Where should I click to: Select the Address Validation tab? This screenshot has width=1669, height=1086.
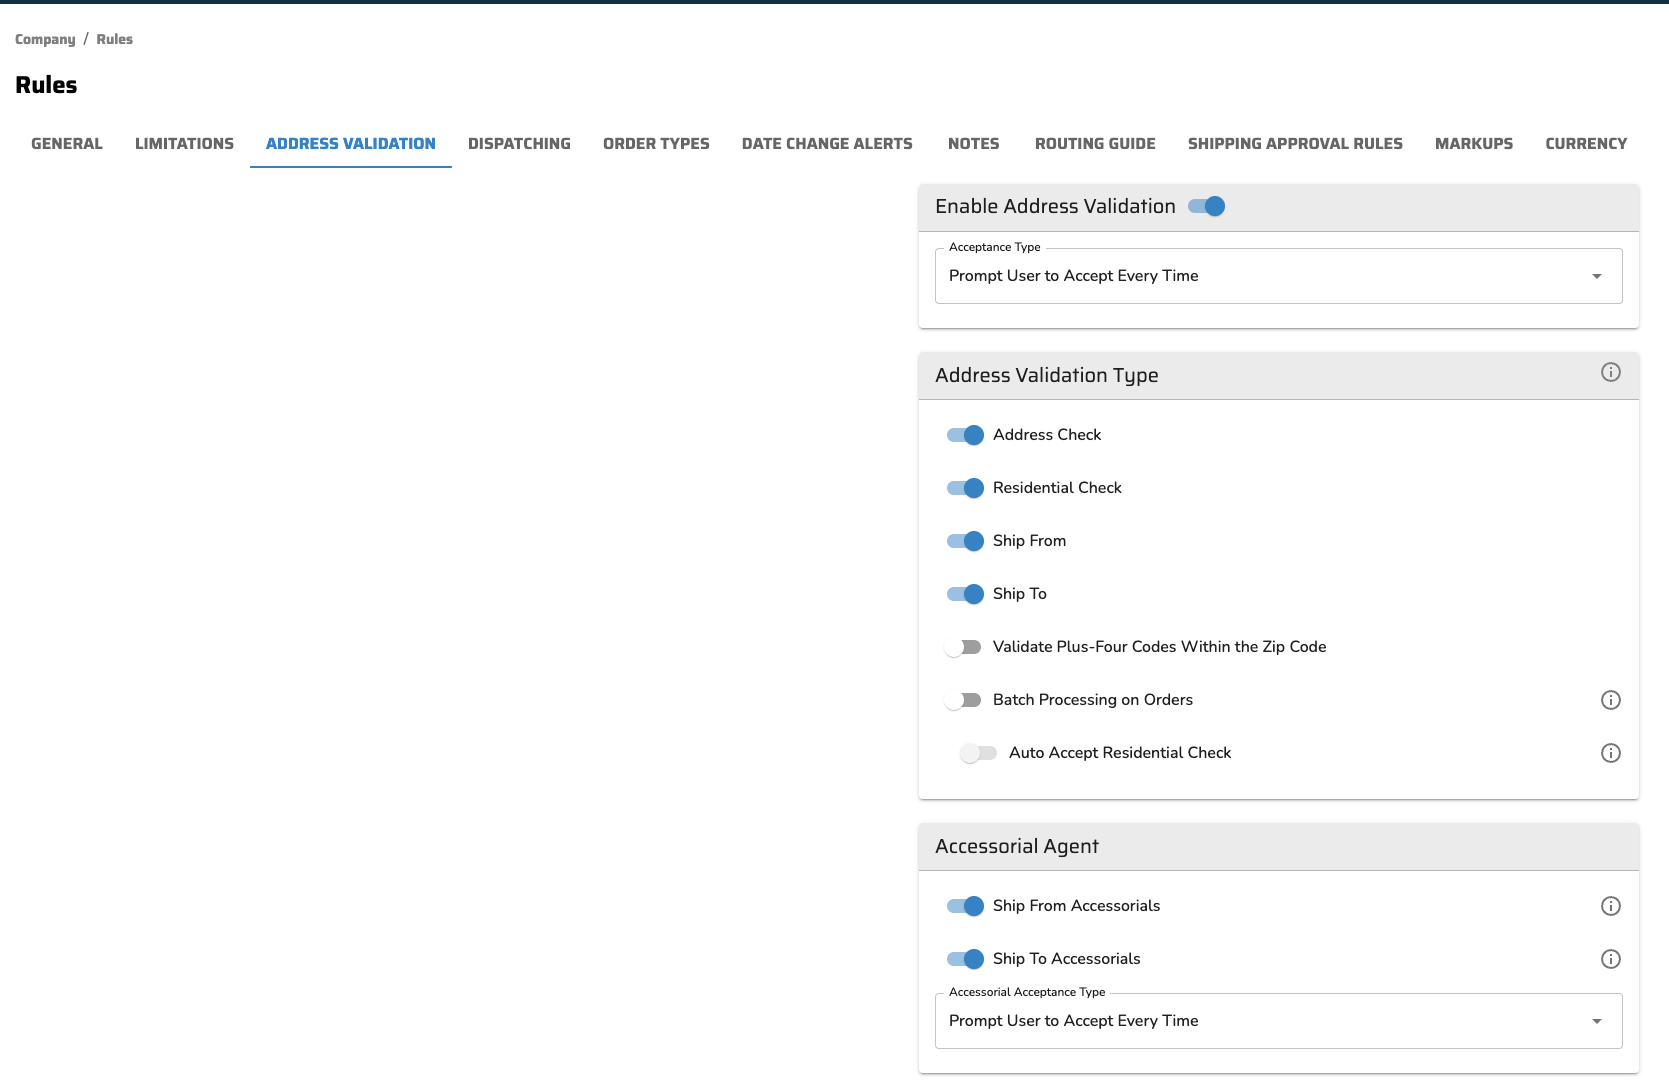click(x=351, y=144)
